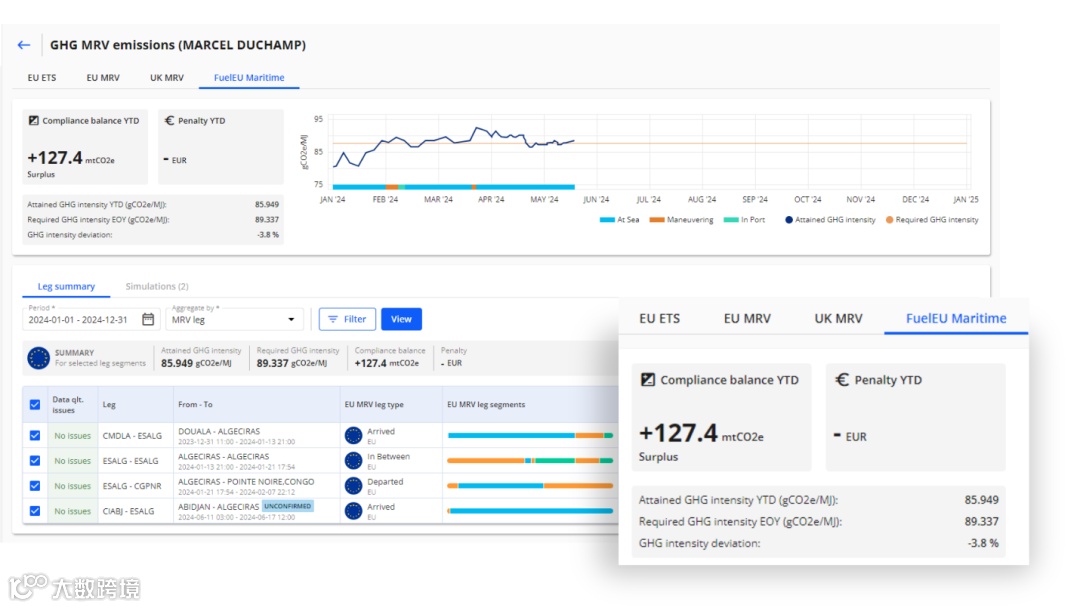
Task: Click the EU flag icon in the Departed row
Action: point(353,486)
